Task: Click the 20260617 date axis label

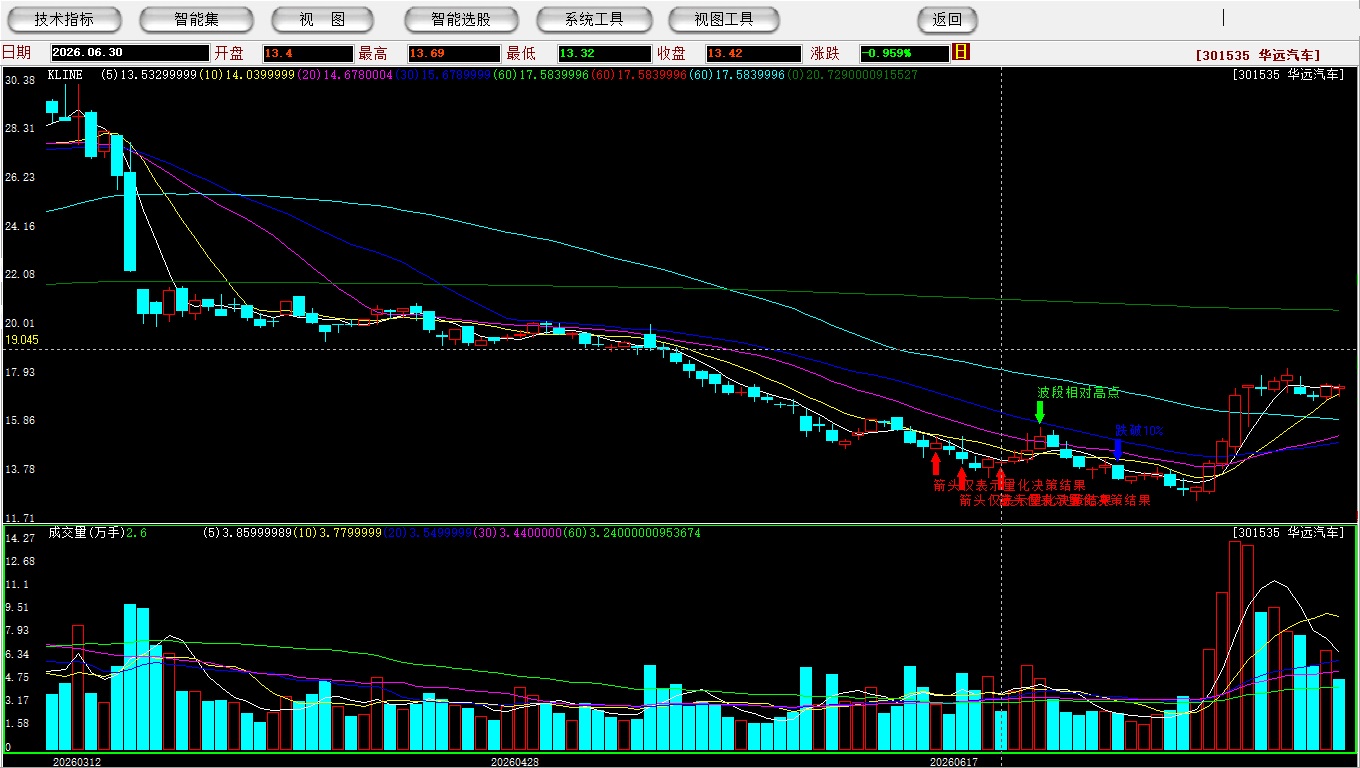Action: tap(953, 761)
